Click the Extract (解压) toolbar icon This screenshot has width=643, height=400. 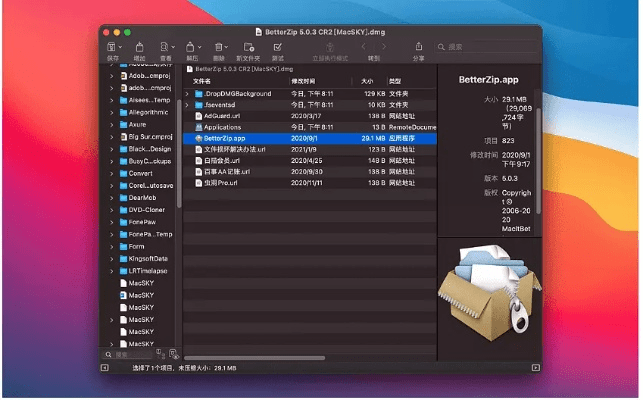tap(192, 47)
